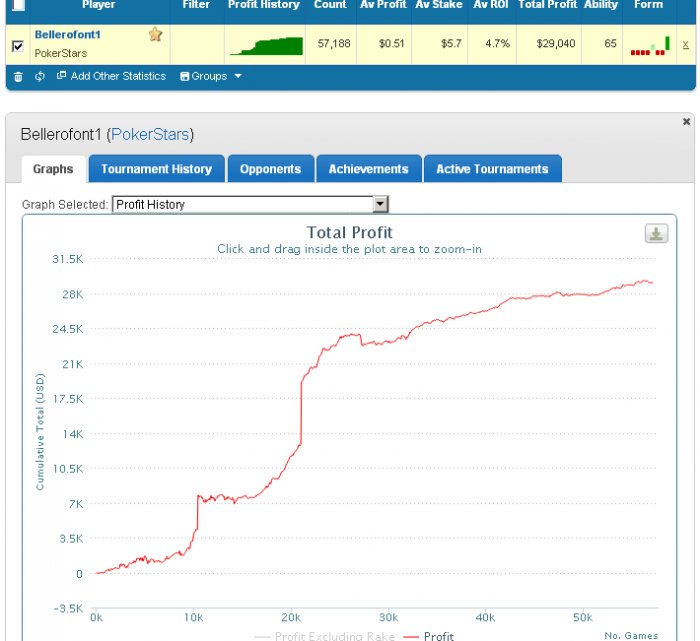
Task: Click the download chart icon
Action: 656,233
